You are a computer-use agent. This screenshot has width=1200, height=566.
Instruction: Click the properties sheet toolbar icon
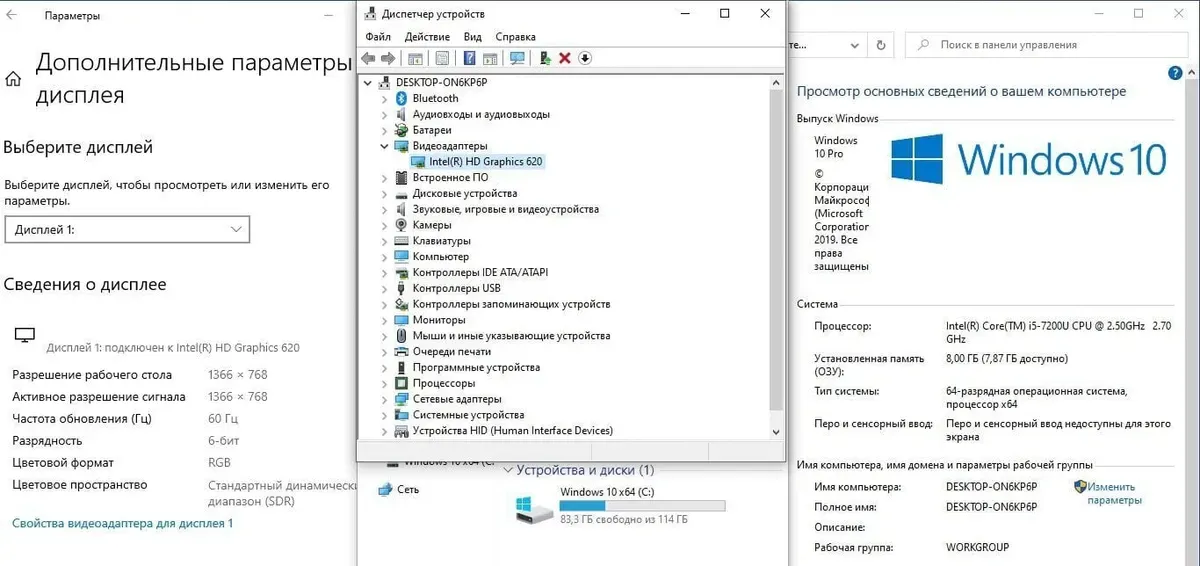[x=442, y=58]
